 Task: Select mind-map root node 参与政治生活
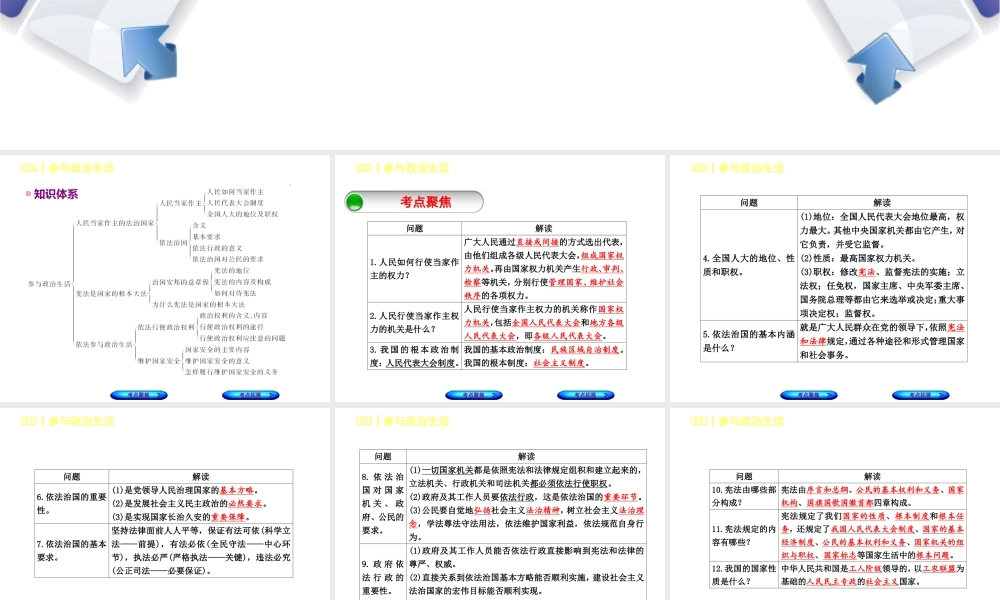(49, 283)
